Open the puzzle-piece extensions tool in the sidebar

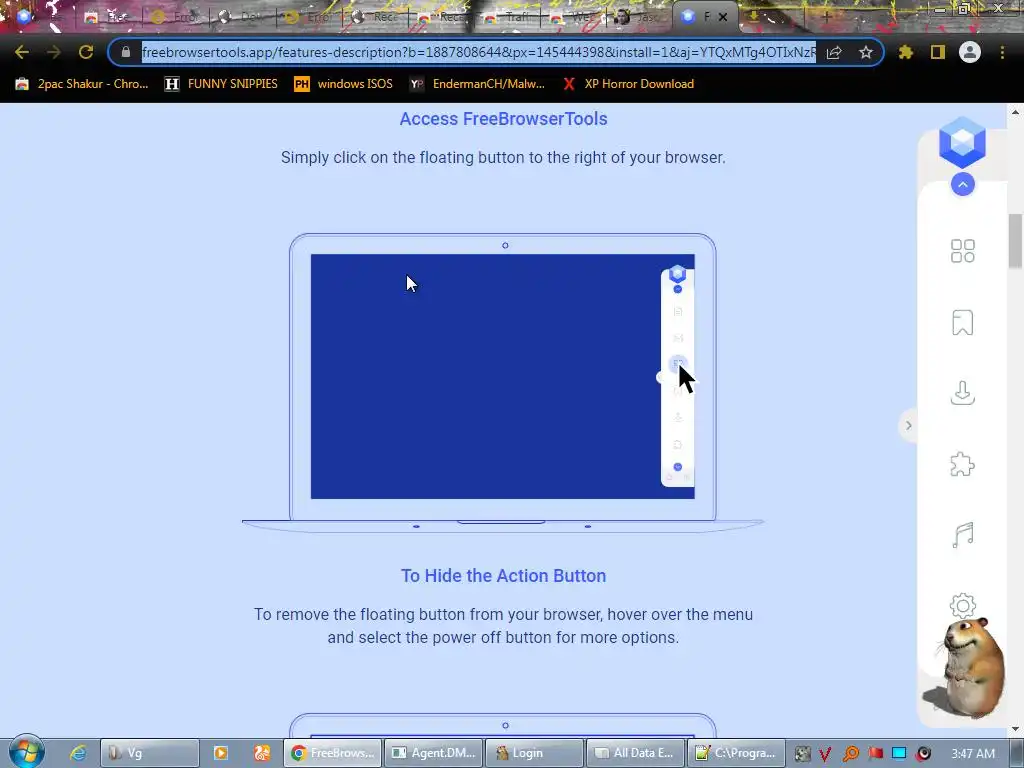(x=963, y=464)
